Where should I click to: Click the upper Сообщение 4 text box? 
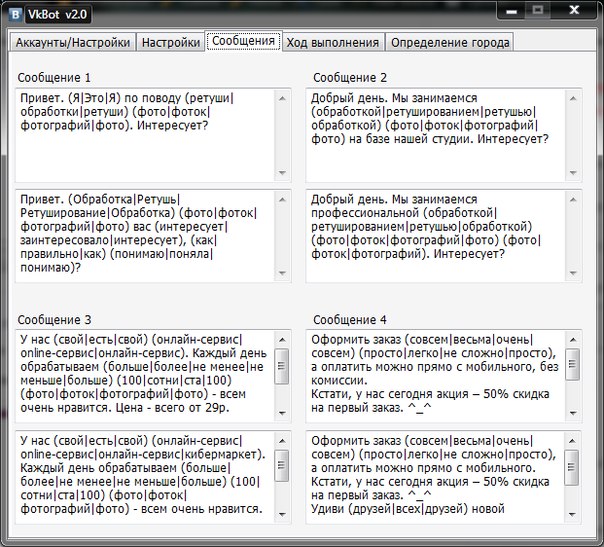pyautogui.click(x=435, y=373)
